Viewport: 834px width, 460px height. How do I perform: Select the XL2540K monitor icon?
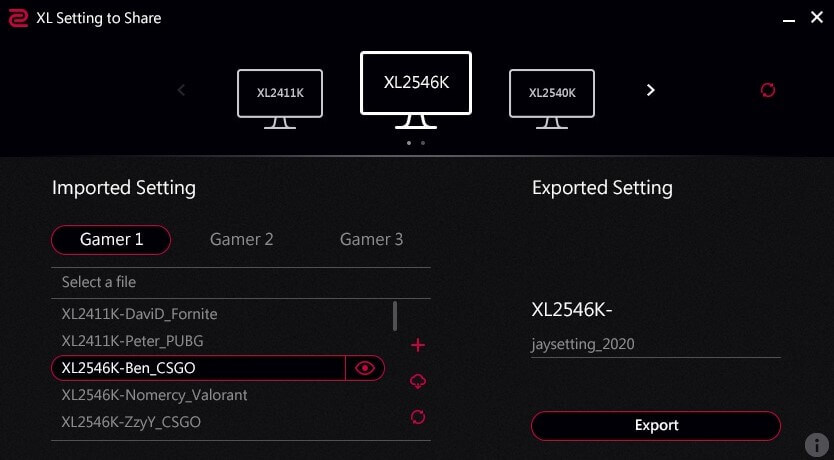(551, 96)
